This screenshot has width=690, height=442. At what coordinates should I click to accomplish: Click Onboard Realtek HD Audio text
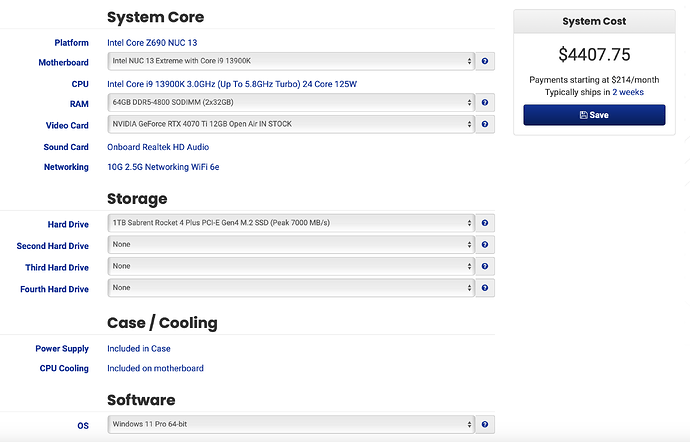158,147
